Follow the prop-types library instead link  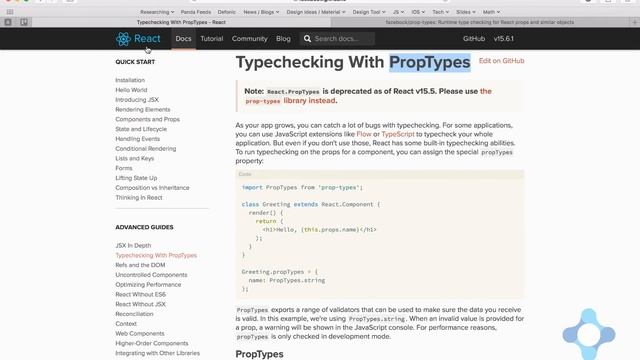(309, 100)
